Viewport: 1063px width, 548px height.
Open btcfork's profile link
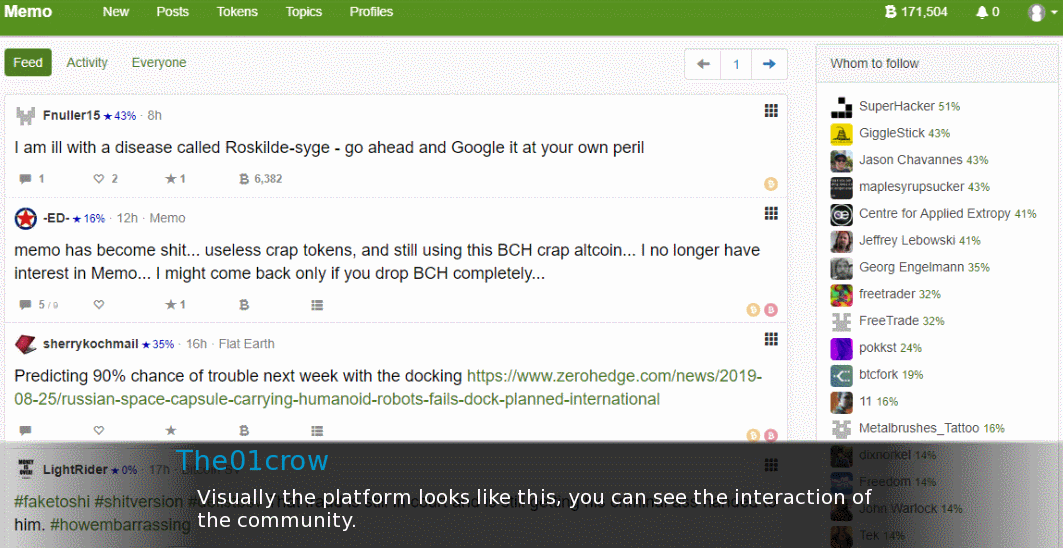point(879,374)
